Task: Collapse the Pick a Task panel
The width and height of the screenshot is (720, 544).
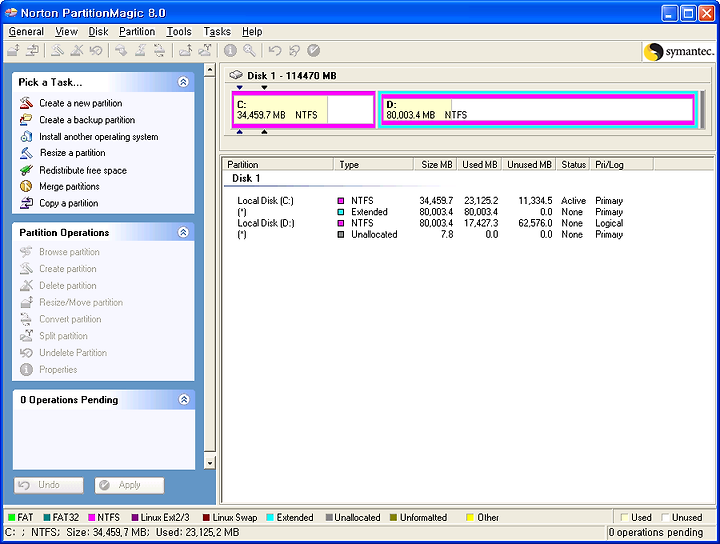Action: coord(183,82)
